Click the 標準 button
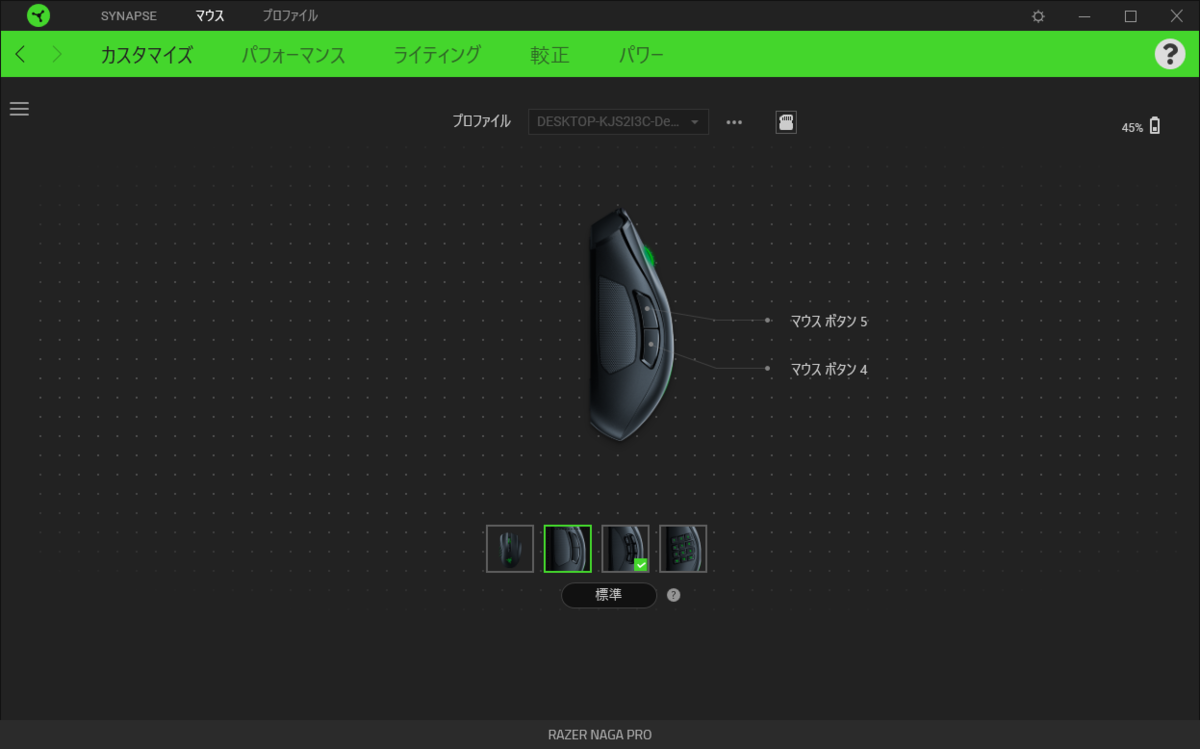This screenshot has width=1200, height=749. (x=609, y=595)
